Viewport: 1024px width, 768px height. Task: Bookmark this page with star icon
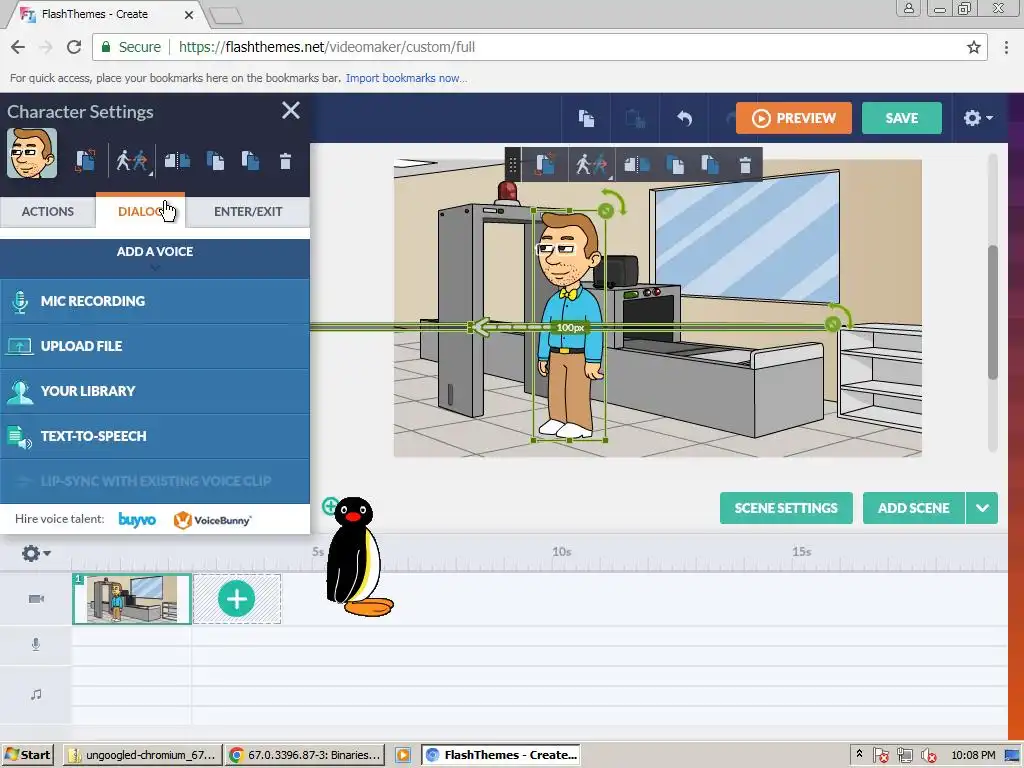pos(974,47)
